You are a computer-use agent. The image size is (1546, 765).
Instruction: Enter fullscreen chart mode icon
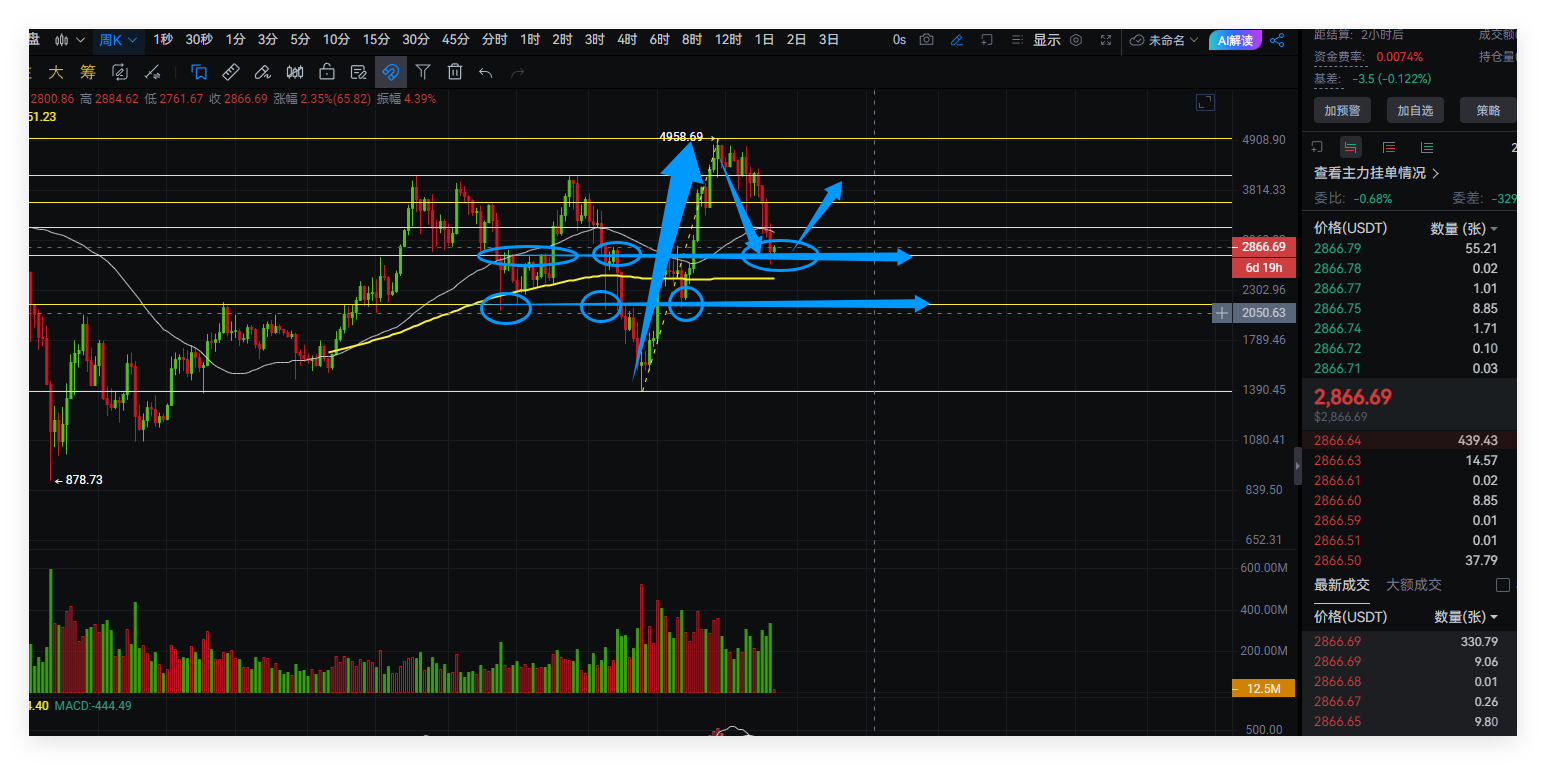[x=1106, y=40]
